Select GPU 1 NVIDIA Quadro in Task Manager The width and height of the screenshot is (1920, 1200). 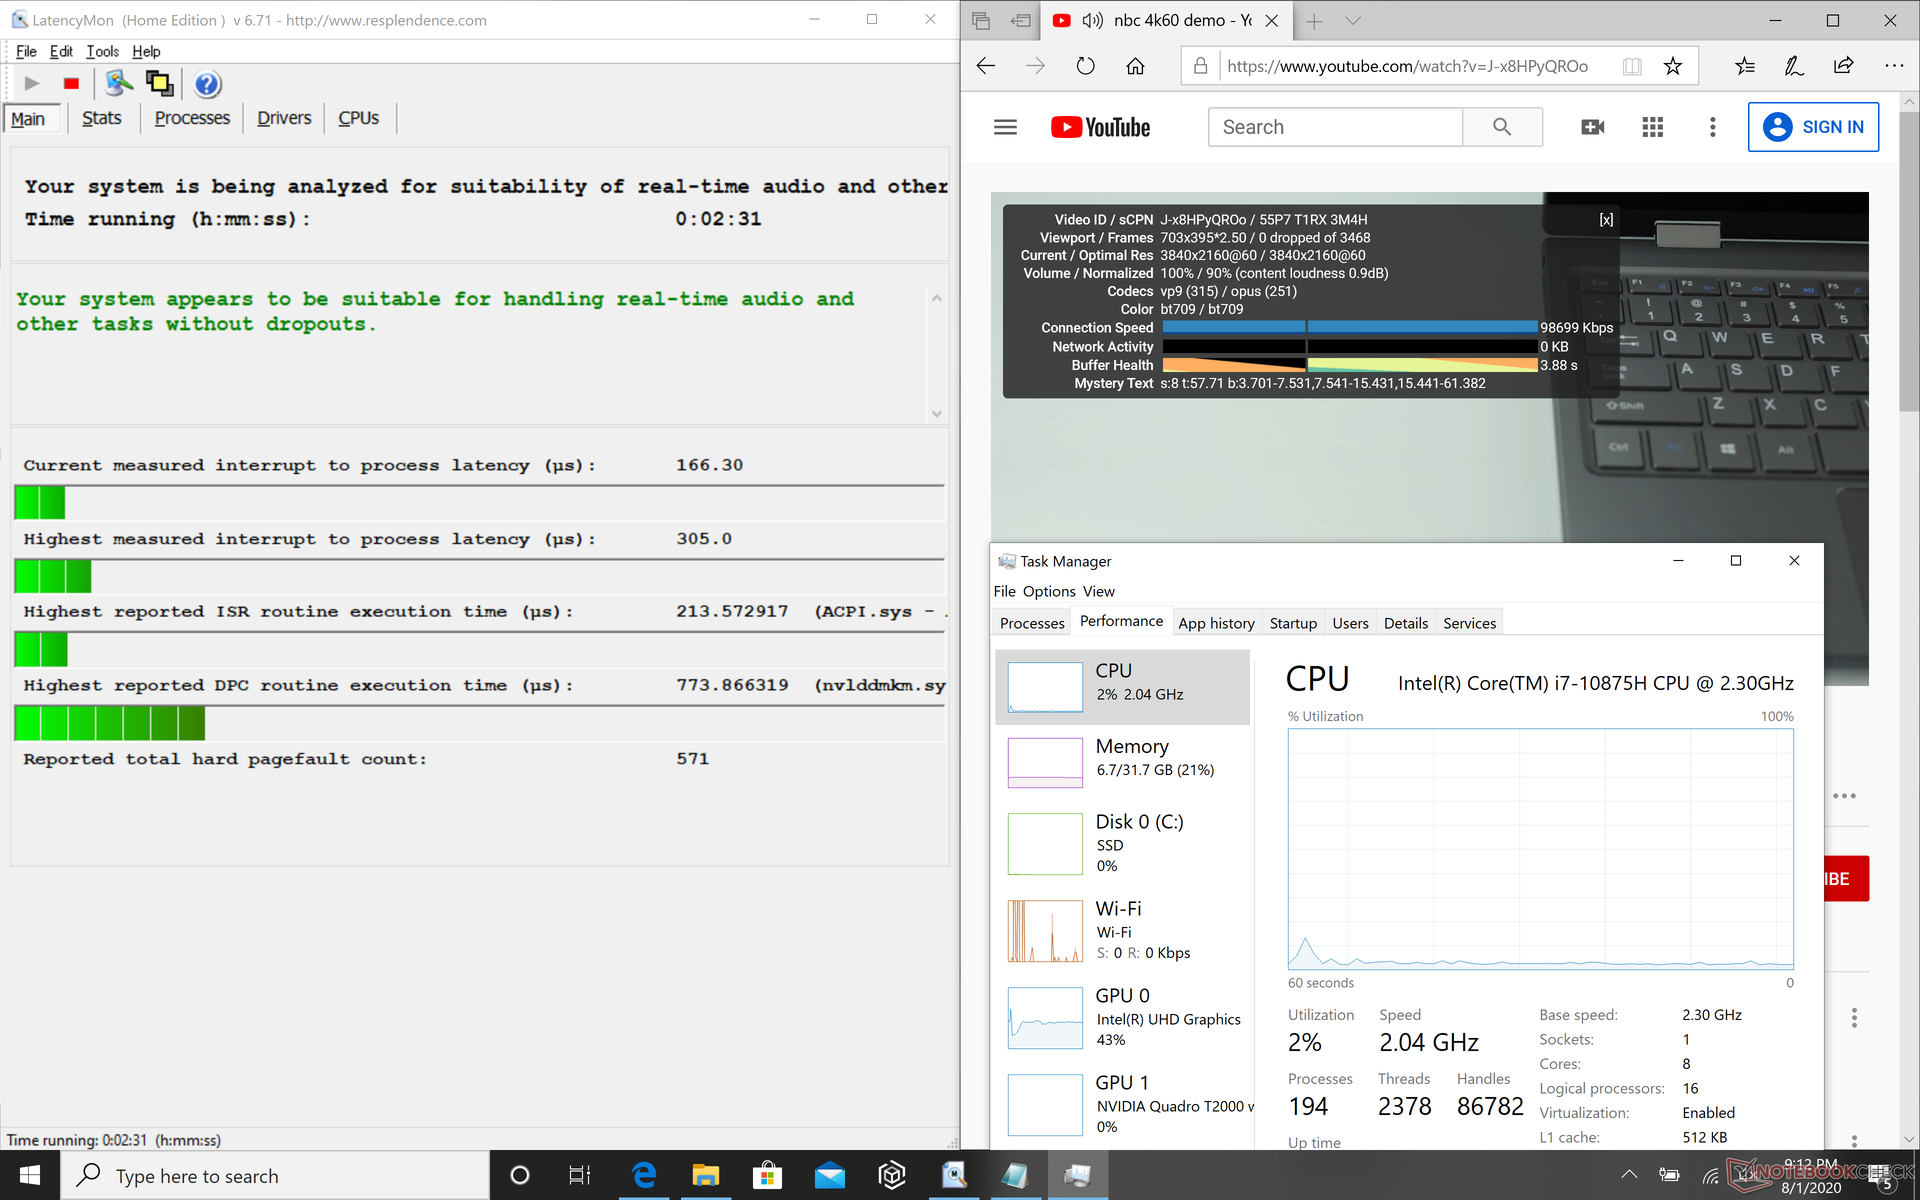pyautogui.click(x=1124, y=1104)
